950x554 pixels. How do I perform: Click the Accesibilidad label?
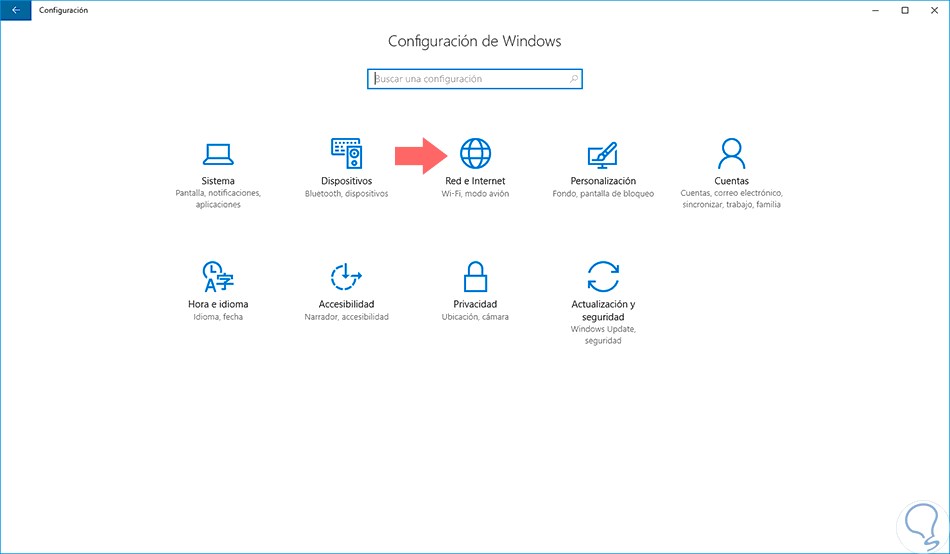coord(347,304)
